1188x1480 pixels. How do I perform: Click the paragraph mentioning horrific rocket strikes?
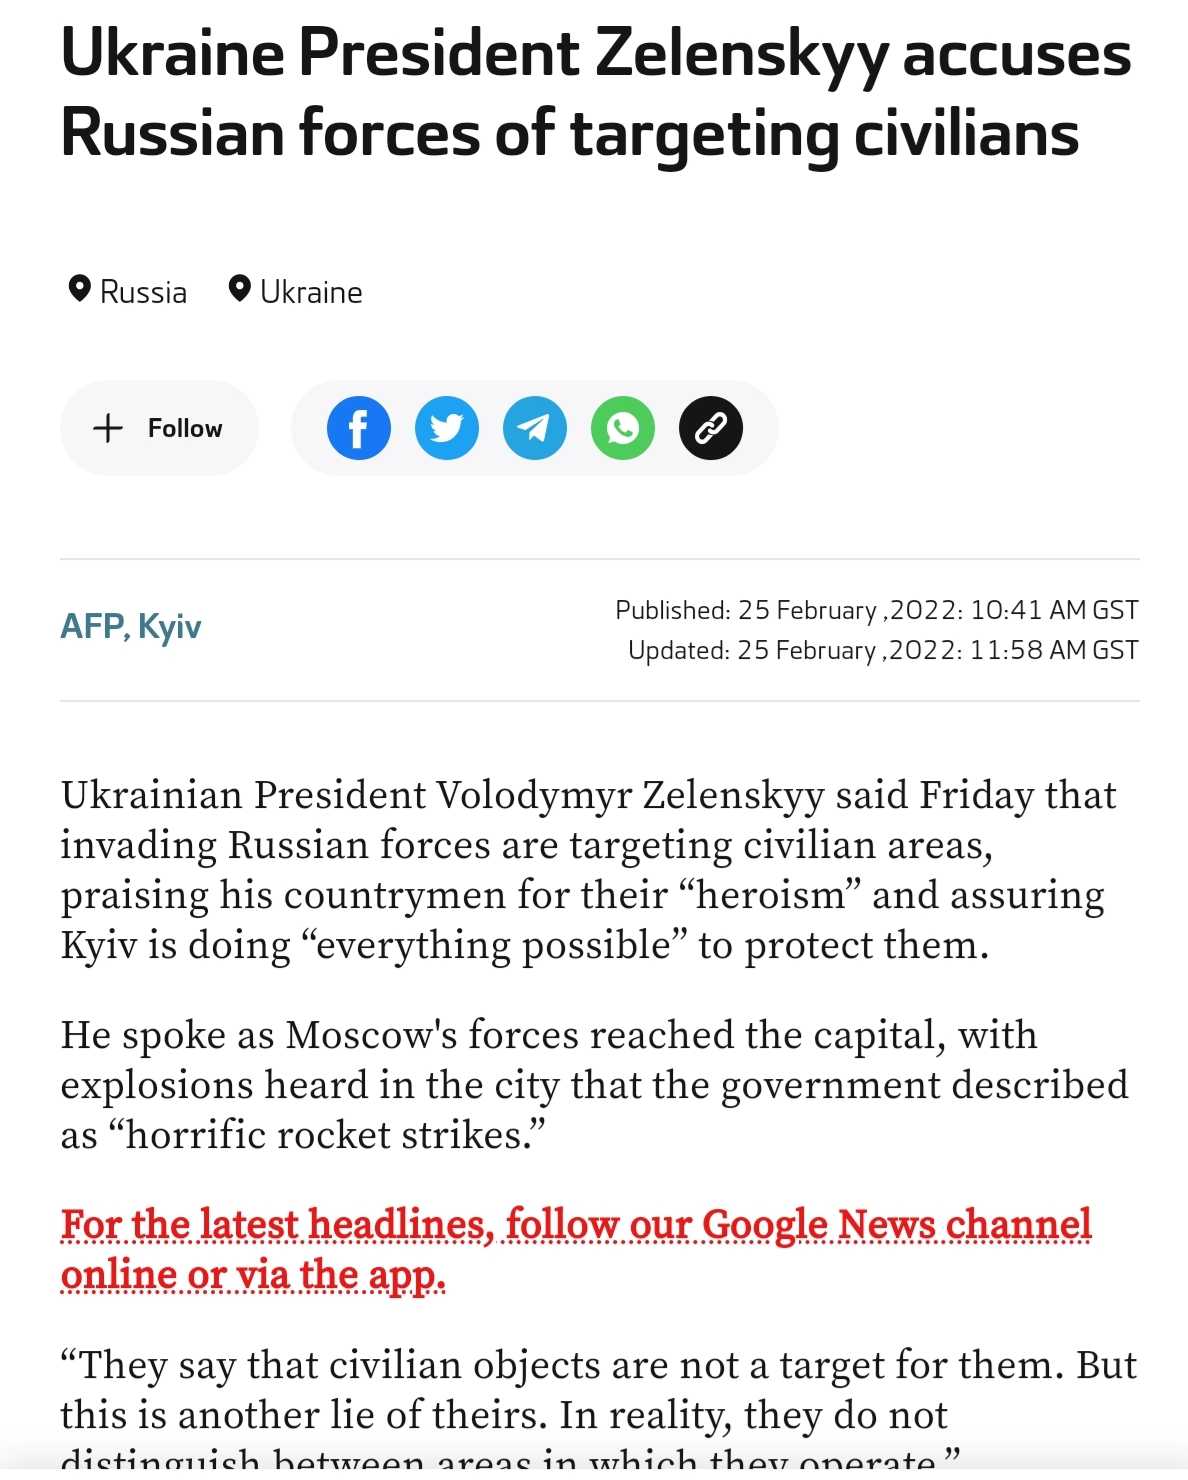(594, 1085)
